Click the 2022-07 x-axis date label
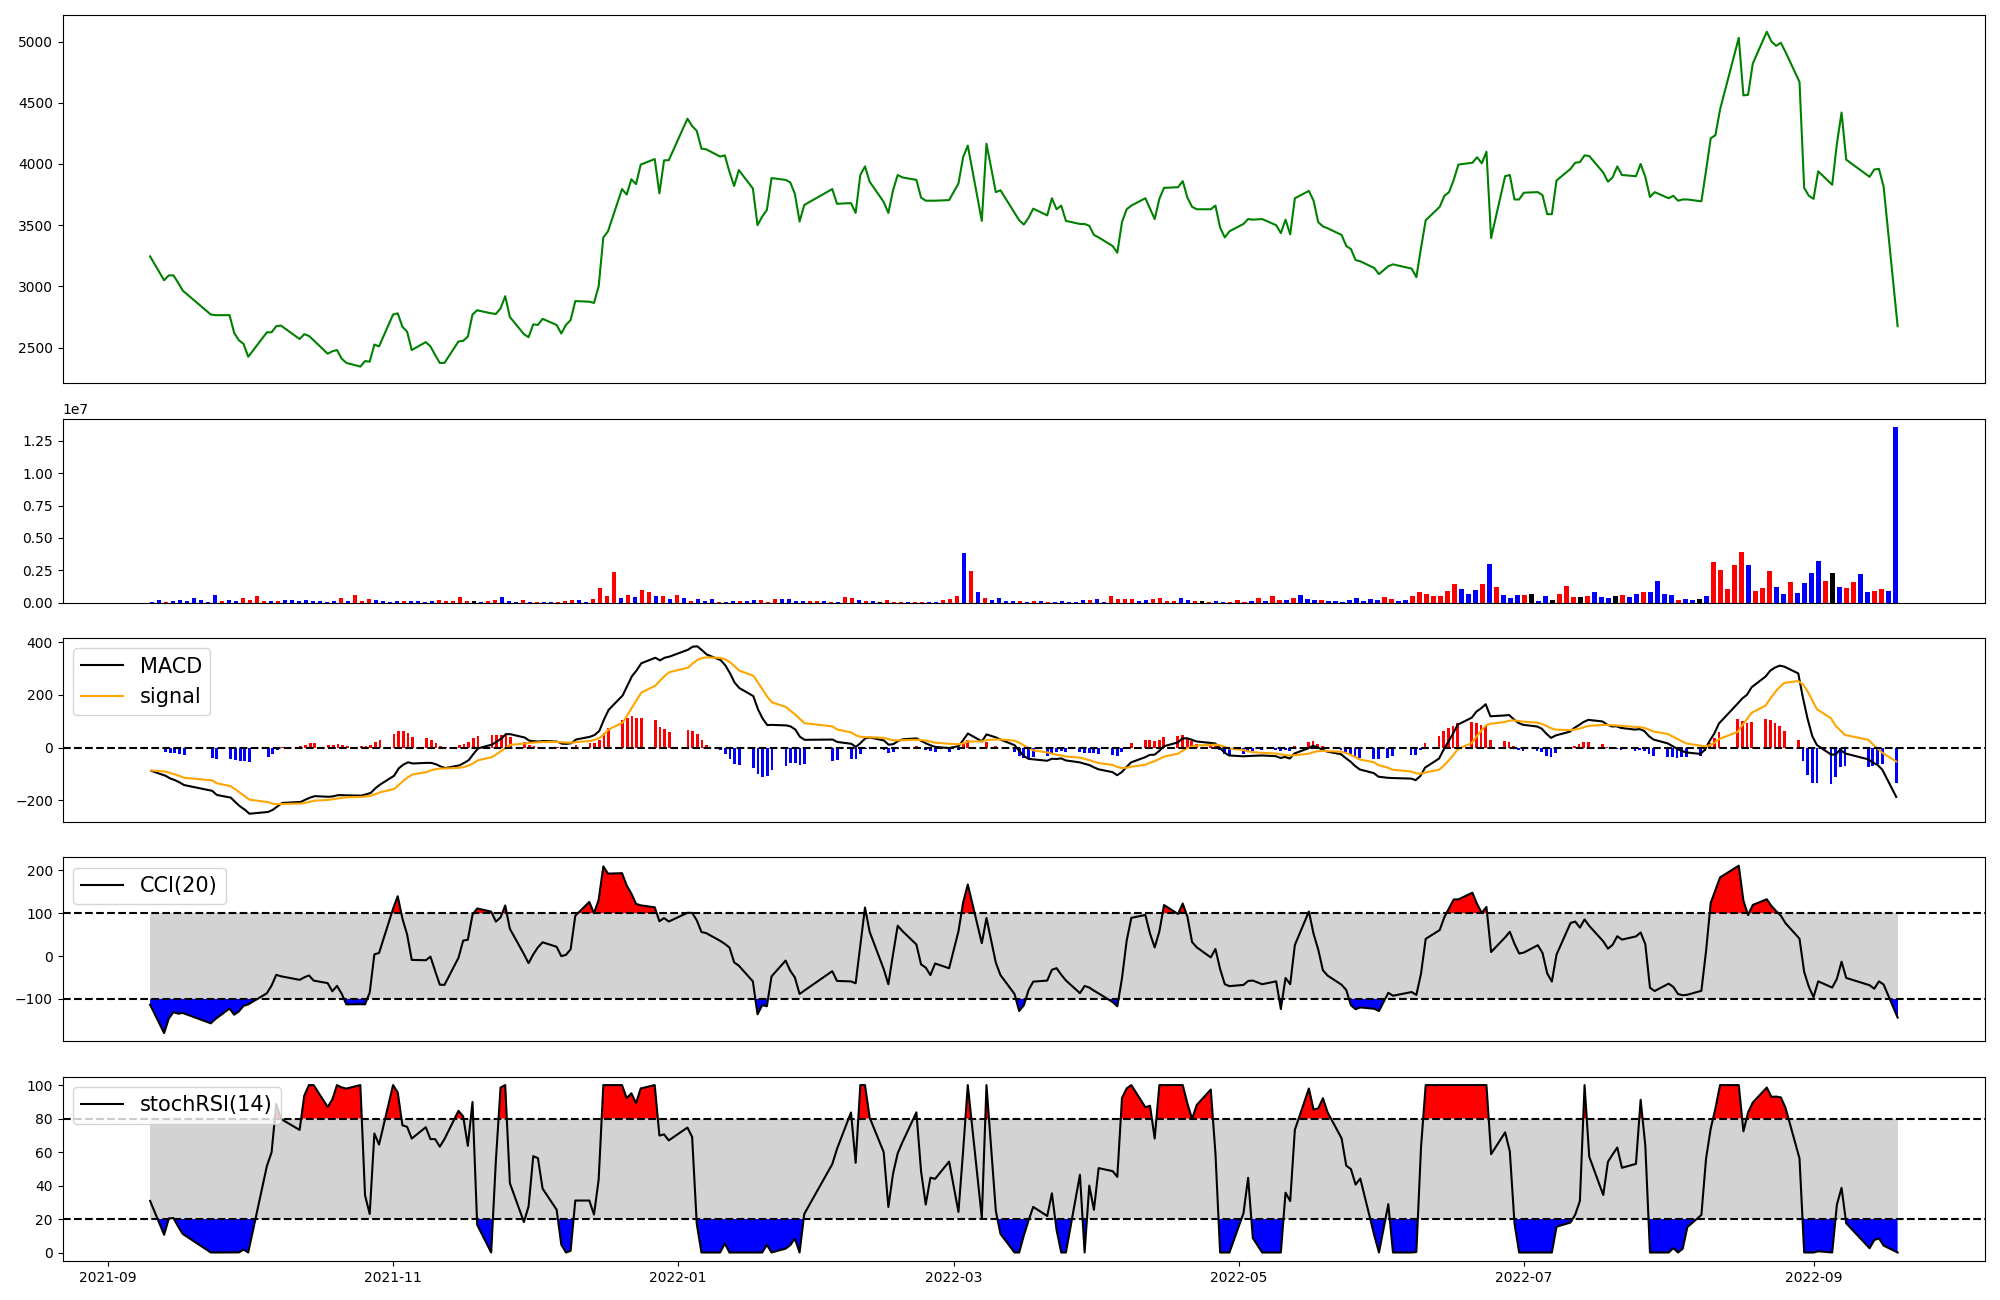This screenshot has height=1300, width=2000. pyautogui.click(x=1524, y=1276)
